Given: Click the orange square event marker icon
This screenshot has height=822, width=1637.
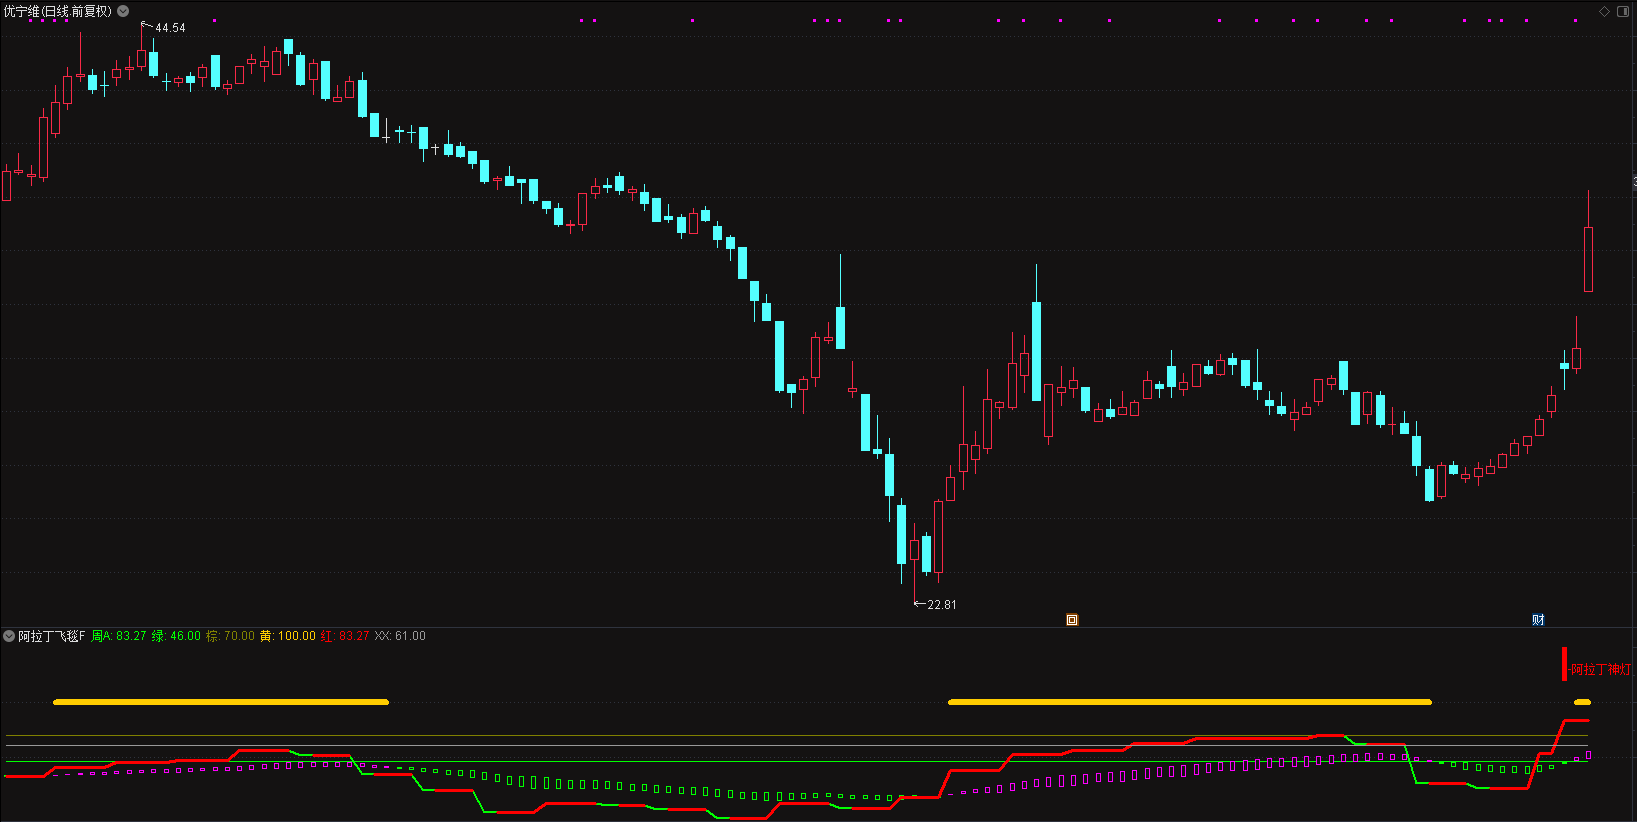Looking at the screenshot, I should coord(1072,620).
